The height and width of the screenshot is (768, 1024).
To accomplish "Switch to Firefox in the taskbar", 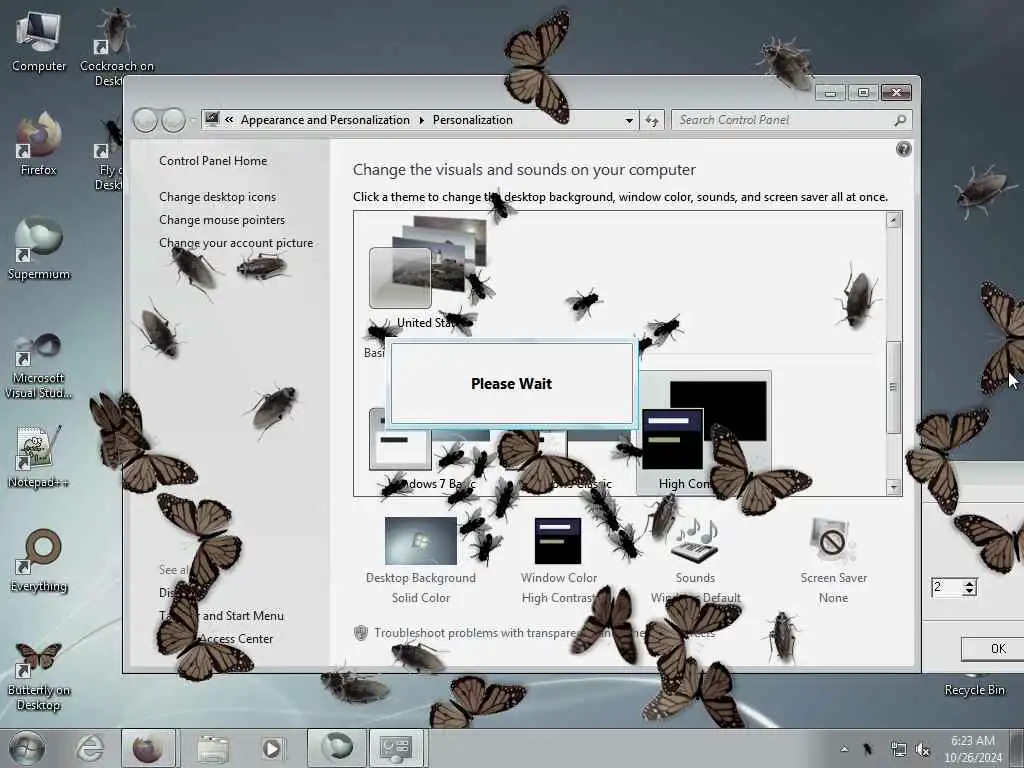I will coord(148,748).
